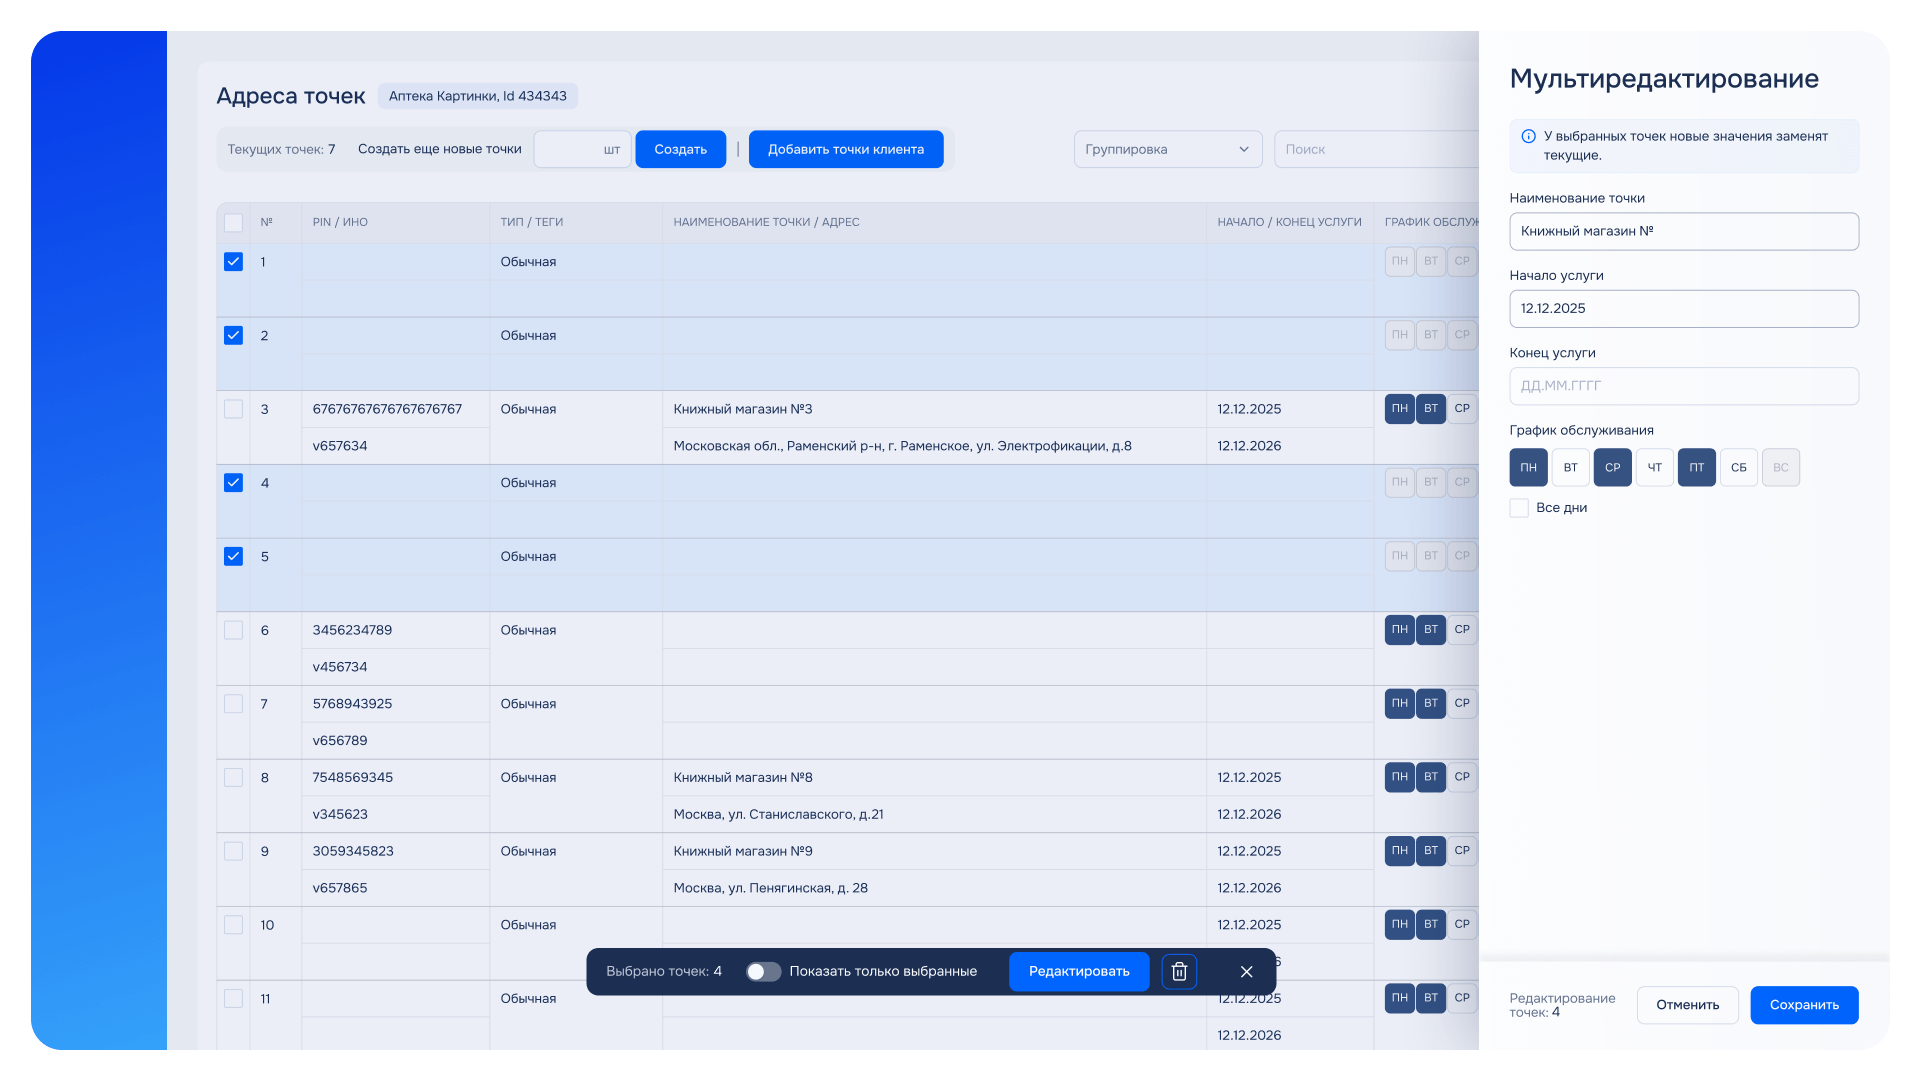
Task: Select ВТ day in schedule editor
Action: click(x=1570, y=467)
